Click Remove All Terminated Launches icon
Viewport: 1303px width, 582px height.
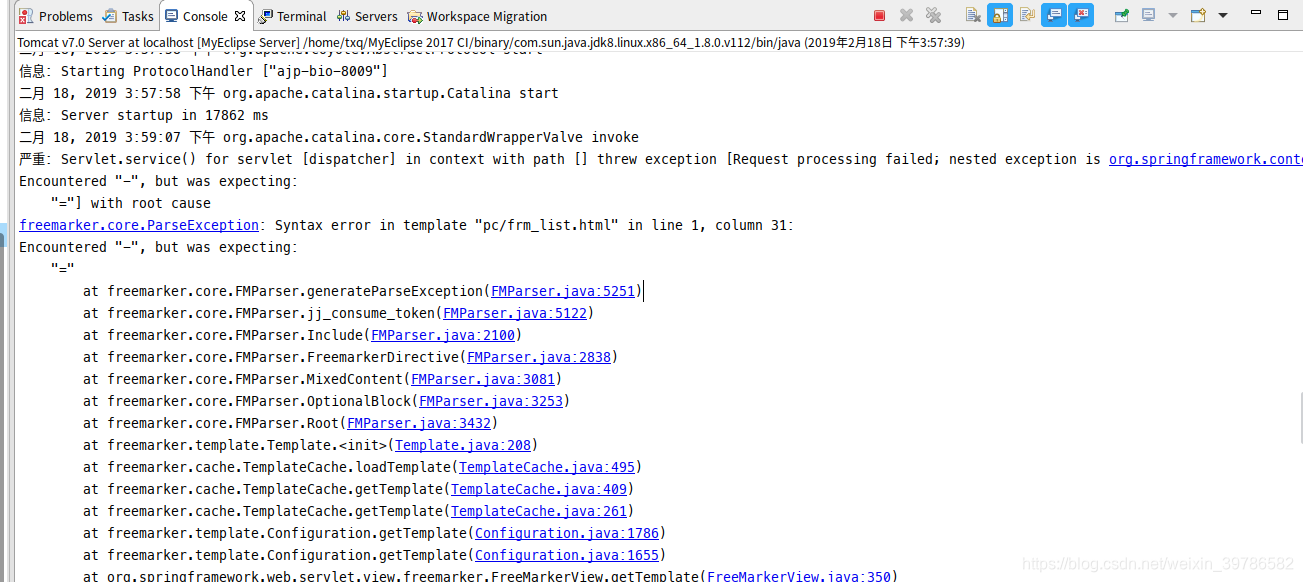[x=933, y=15]
